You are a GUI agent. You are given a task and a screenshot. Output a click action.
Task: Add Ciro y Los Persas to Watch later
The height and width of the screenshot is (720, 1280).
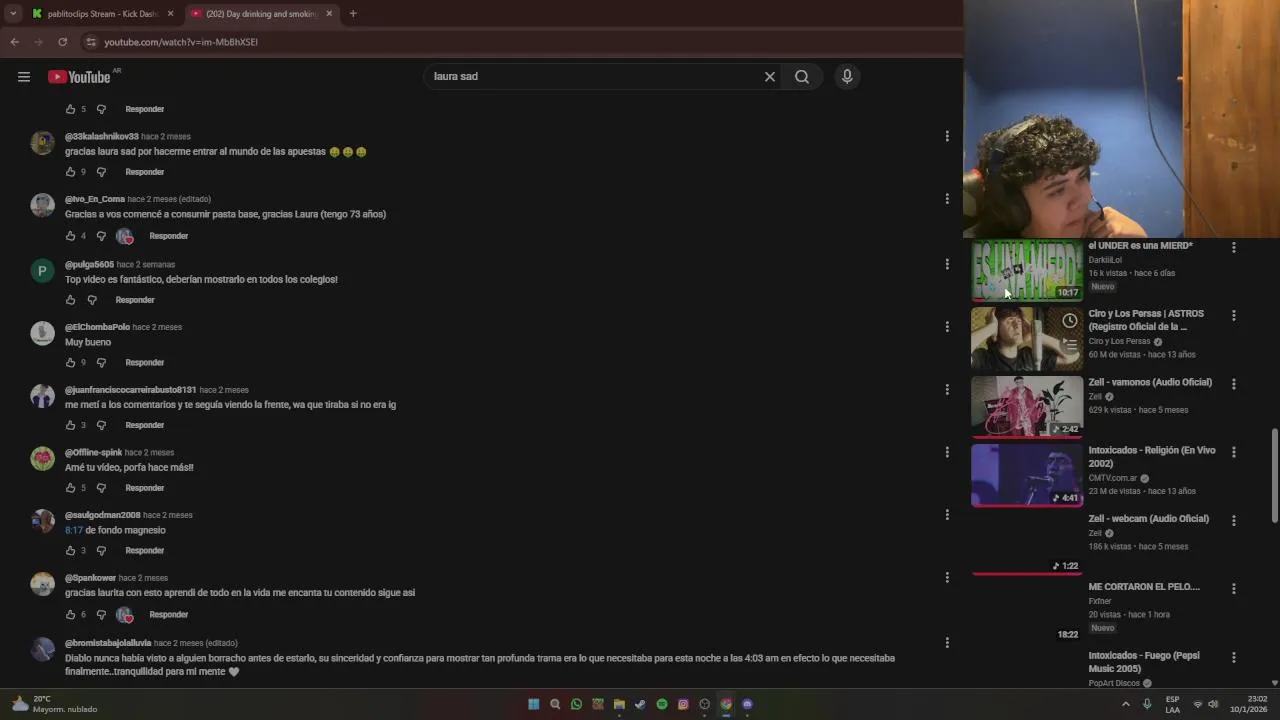(x=1070, y=321)
